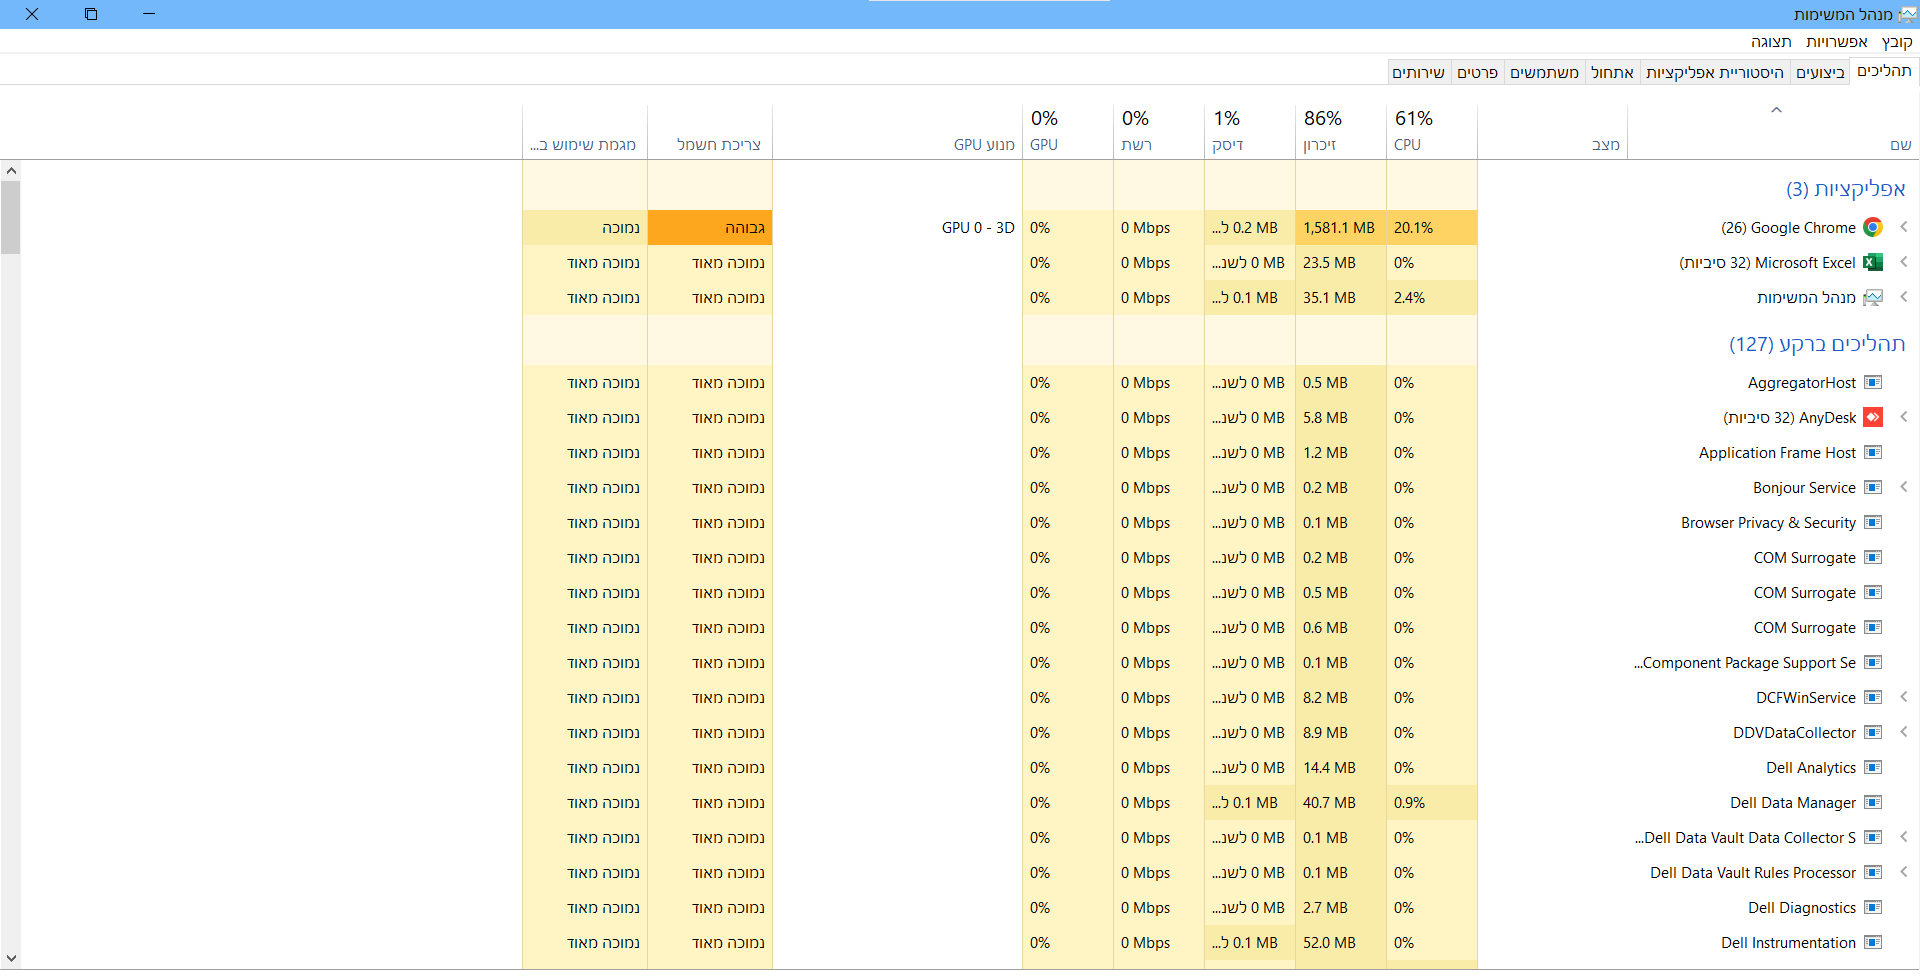
Task: Expand the AnyDesk process group
Action: (1904, 417)
